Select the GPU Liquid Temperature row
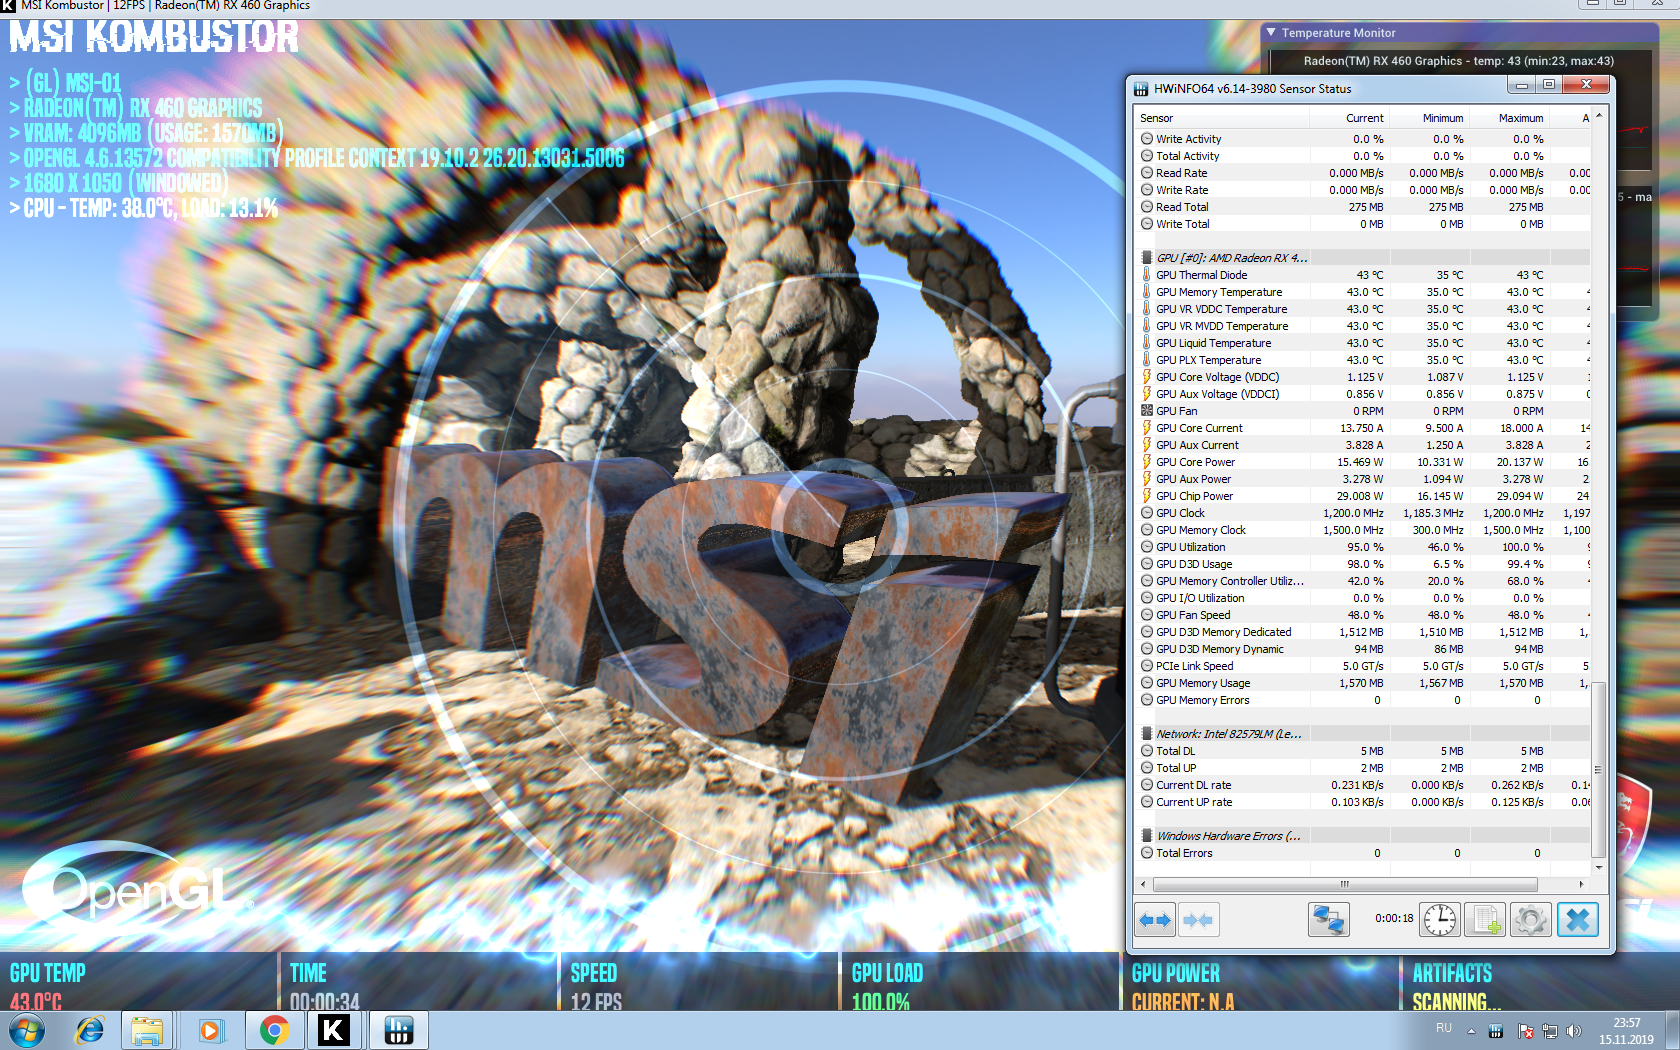1680x1050 pixels. click(x=1364, y=343)
